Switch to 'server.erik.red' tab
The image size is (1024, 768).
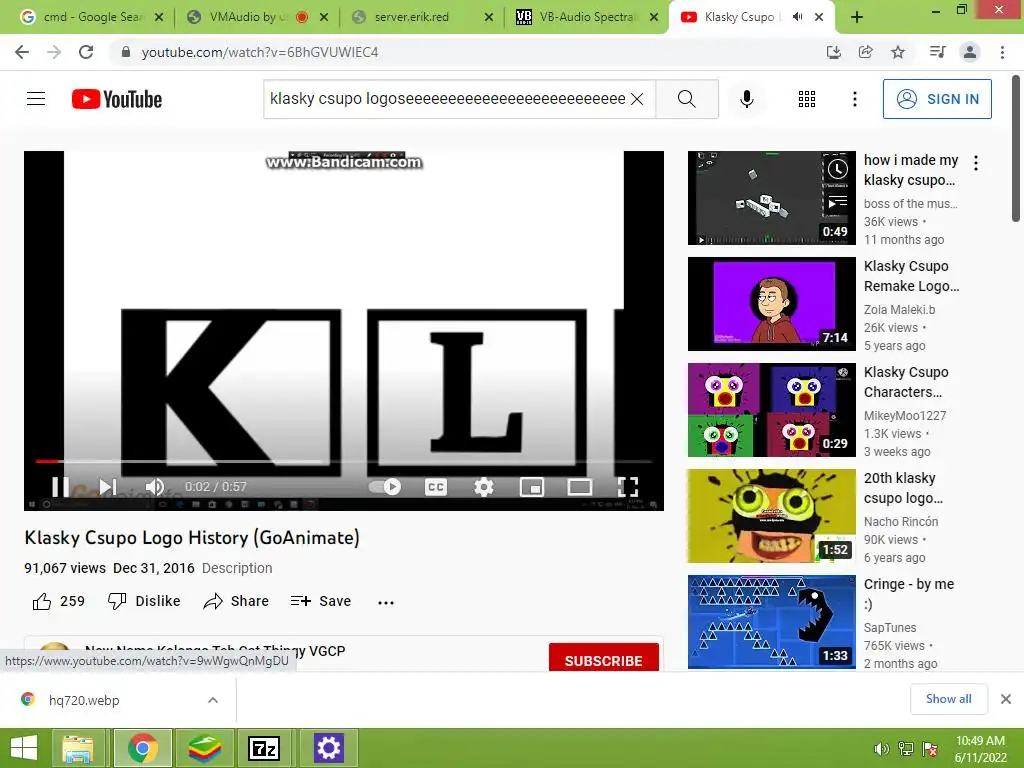(423, 17)
